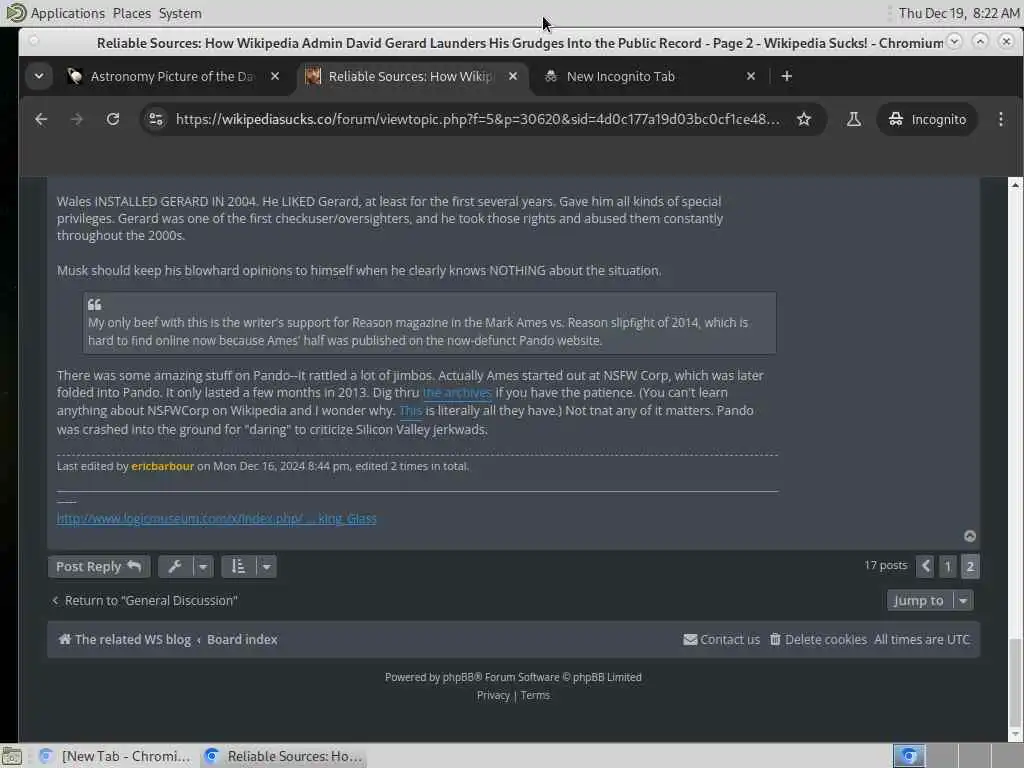Click the 'All times are UTC' text

922,640
